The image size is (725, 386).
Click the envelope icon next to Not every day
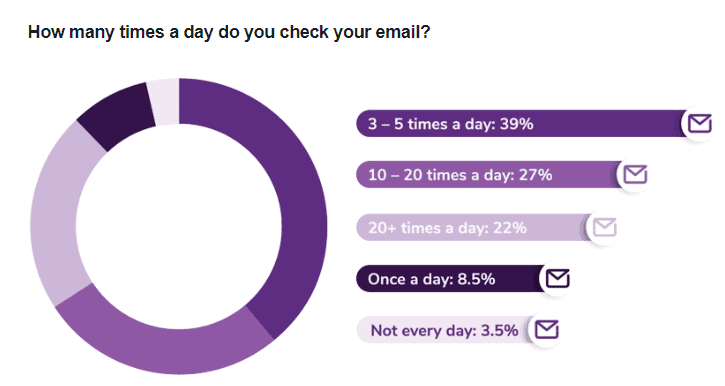[547, 330]
